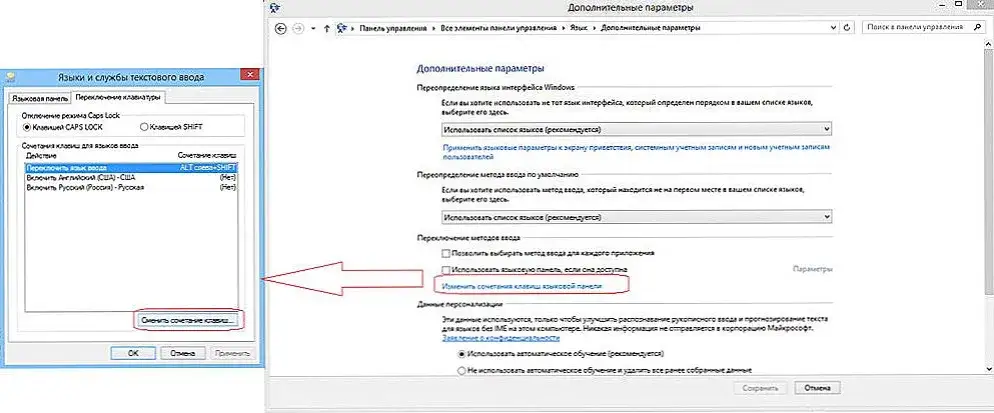Click the window icon in the title bar
Image resolution: width=994 pixels, height=413 pixels.
tap(274, 8)
